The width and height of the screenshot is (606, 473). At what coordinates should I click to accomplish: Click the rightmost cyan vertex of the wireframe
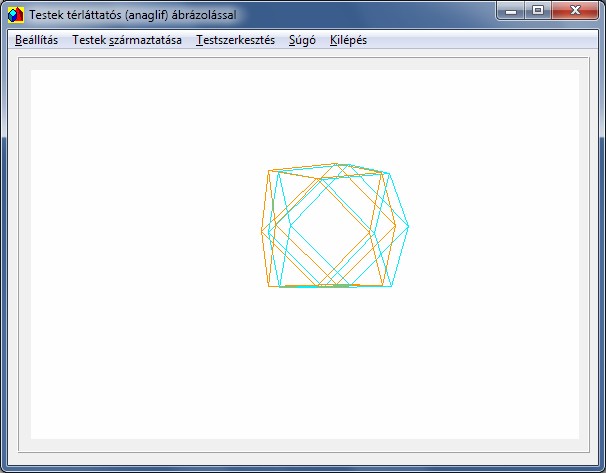click(x=408, y=226)
